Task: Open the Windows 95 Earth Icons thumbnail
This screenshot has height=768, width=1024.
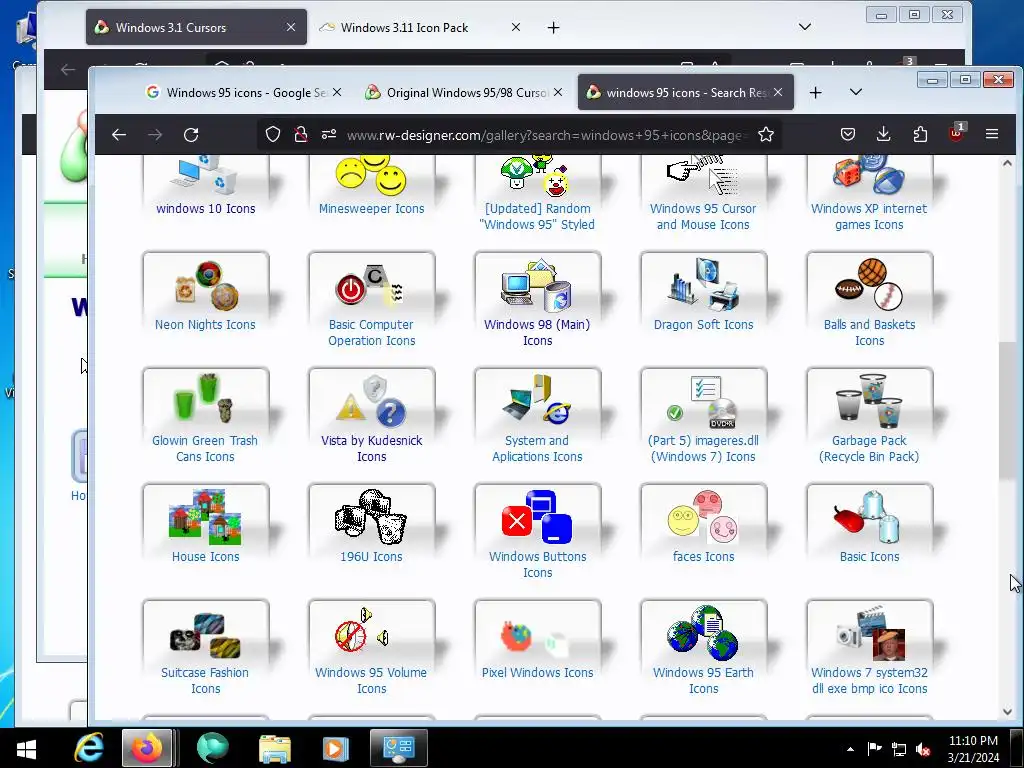Action: [704, 633]
